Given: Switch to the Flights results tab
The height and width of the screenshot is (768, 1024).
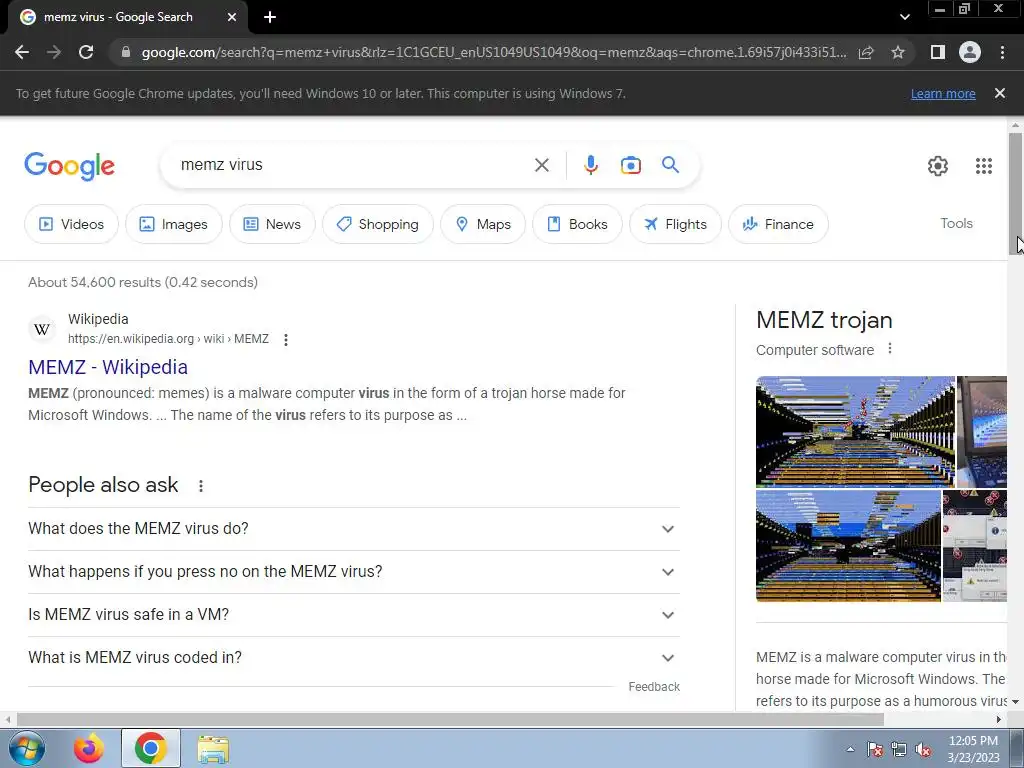Looking at the screenshot, I should tap(675, 224).
